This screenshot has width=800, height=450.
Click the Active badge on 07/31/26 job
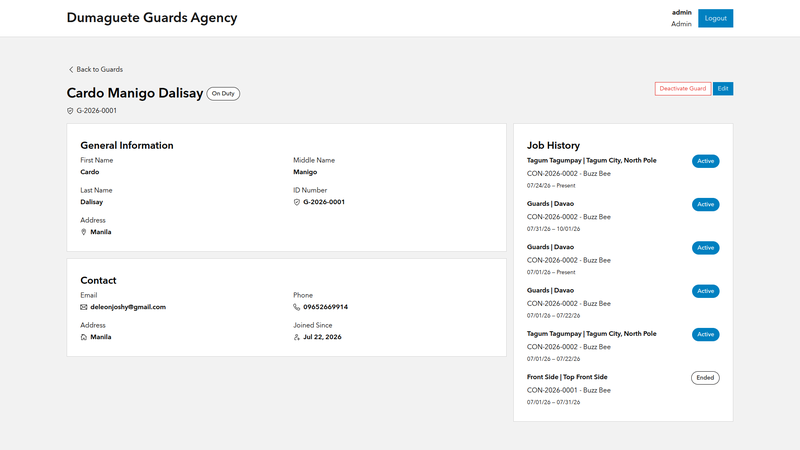click(x=706, y=205)
